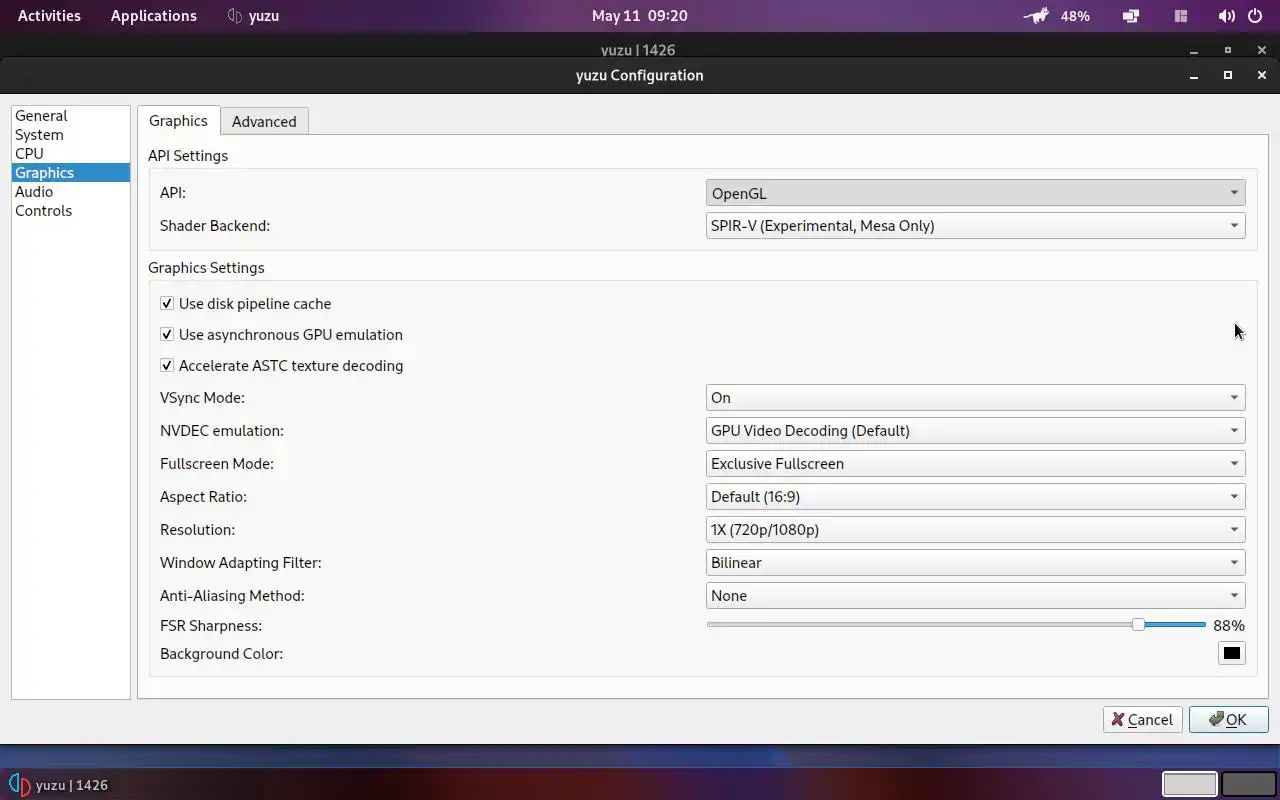This screenshot has width=1280, height=800.
Task: Confirm settings with the OK button
Action: [1228, 720]
